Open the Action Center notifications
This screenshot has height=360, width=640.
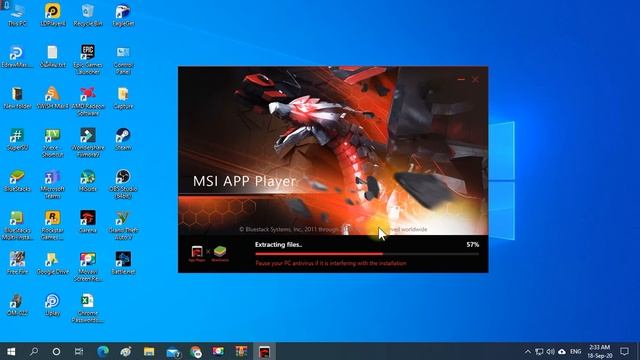point(624,351)
